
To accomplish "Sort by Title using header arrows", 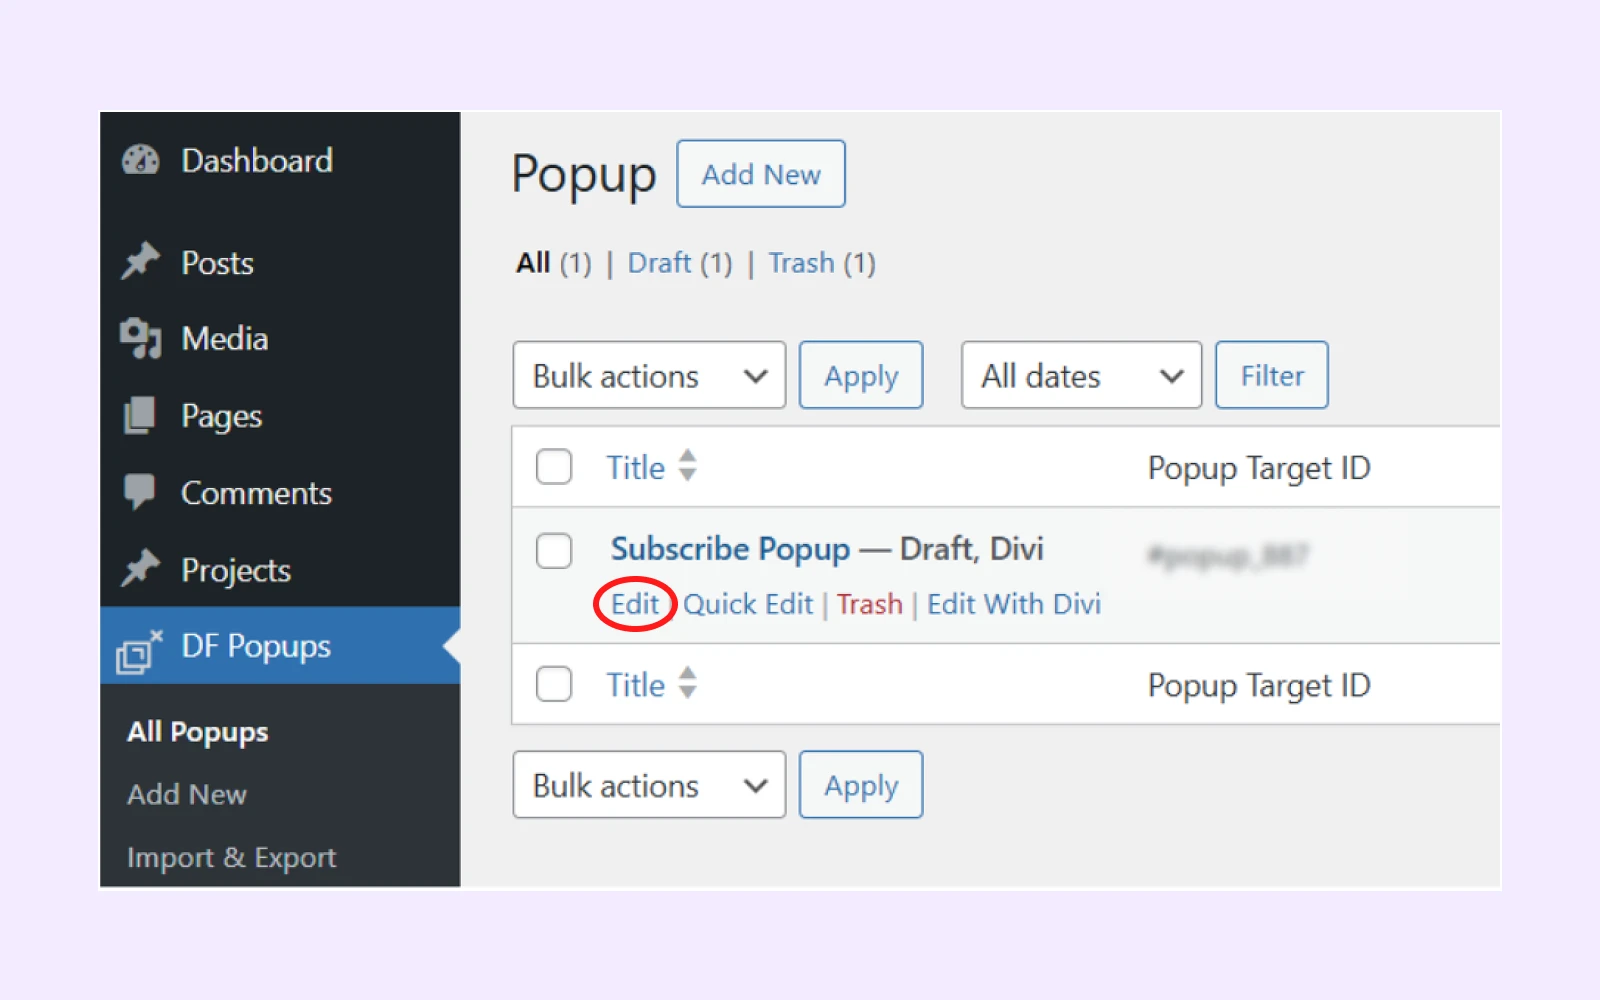I will coord(687,466).
